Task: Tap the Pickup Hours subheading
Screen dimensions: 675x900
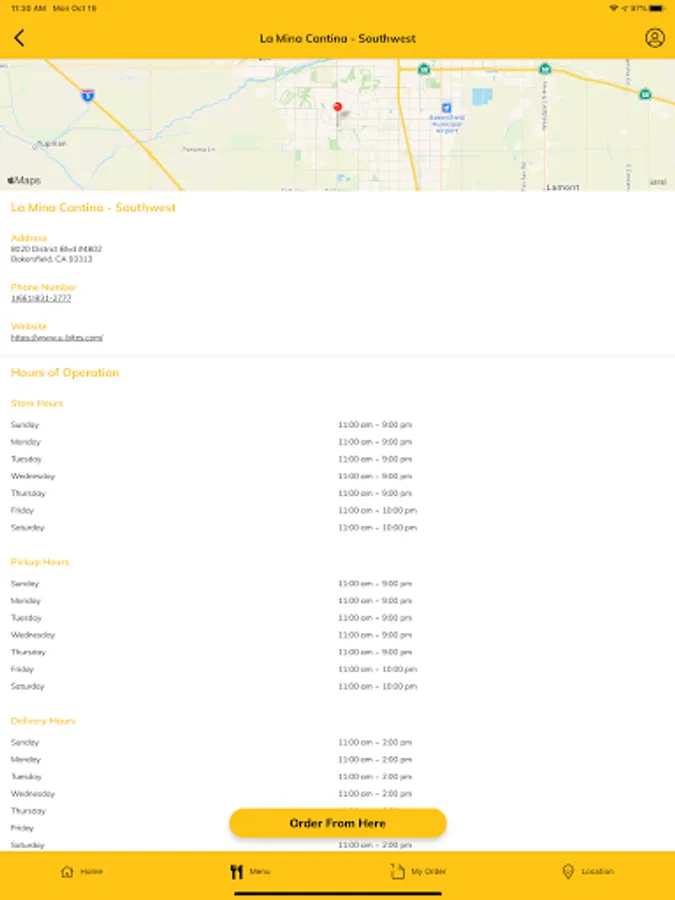Action: click(40, 562)
